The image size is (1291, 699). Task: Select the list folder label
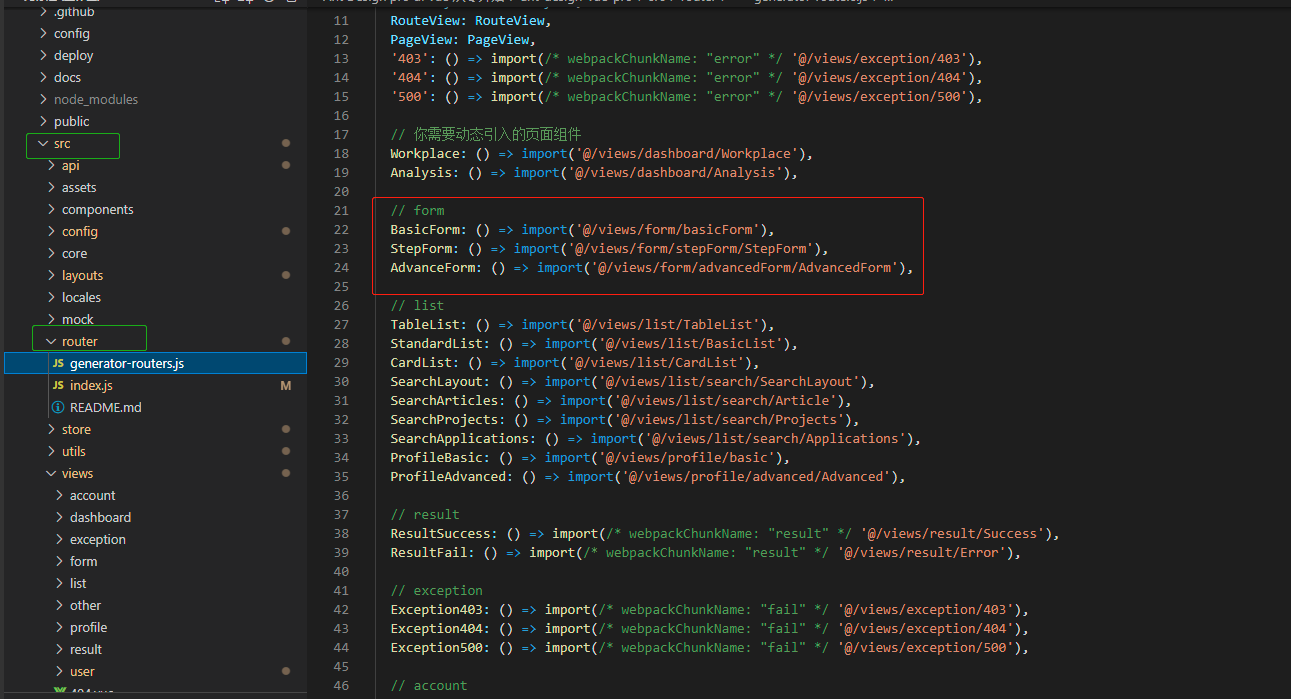pos(78,583)
